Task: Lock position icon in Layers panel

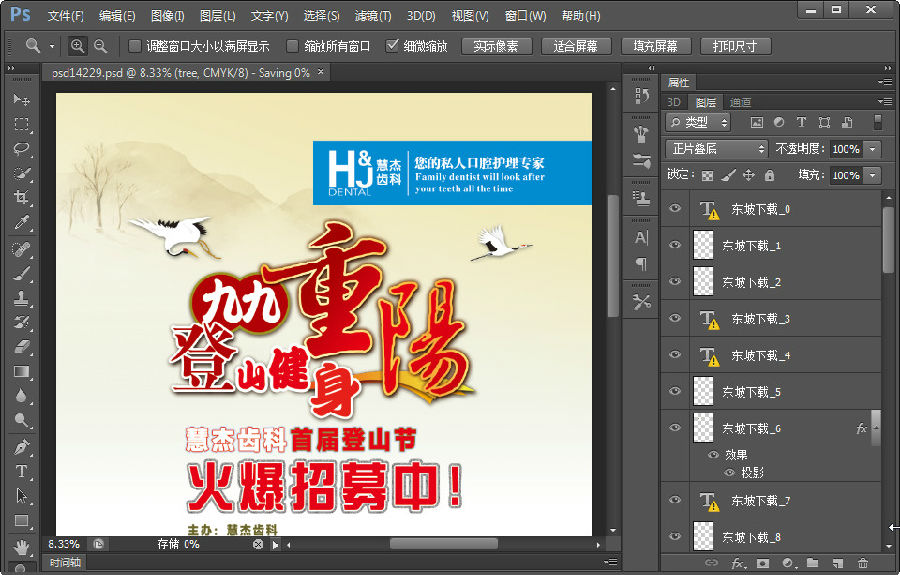Action: pos(748,175)
